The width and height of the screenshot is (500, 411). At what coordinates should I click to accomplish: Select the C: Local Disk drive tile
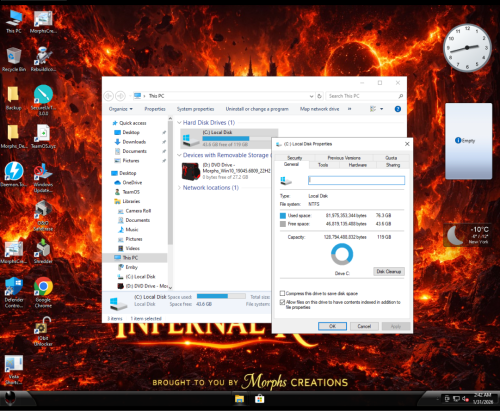pos(229,139)
